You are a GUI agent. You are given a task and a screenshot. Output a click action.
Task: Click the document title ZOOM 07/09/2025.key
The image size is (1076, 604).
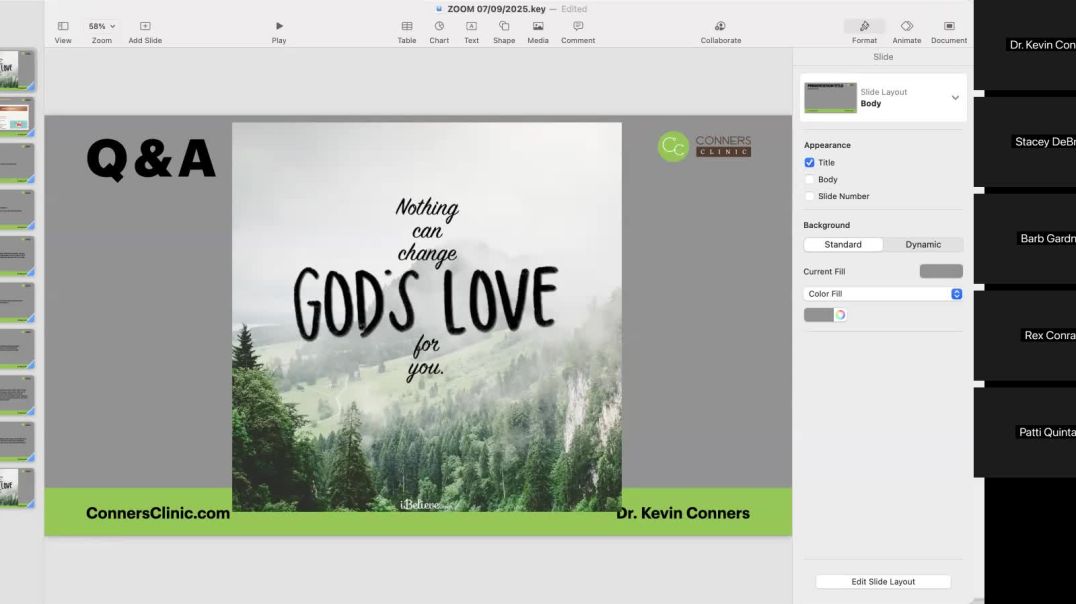pyautogui.click(x=496, y=9)
